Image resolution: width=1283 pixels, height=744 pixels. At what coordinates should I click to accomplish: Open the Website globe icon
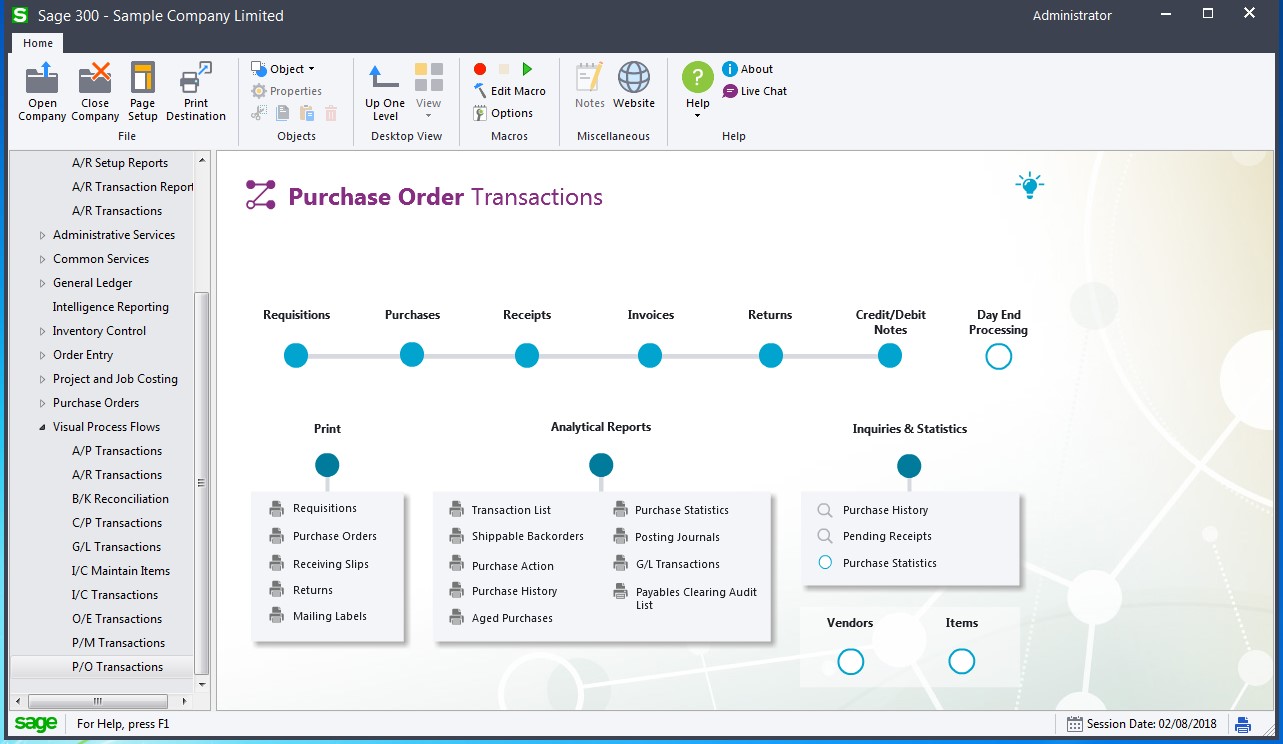tap(634, 80)
